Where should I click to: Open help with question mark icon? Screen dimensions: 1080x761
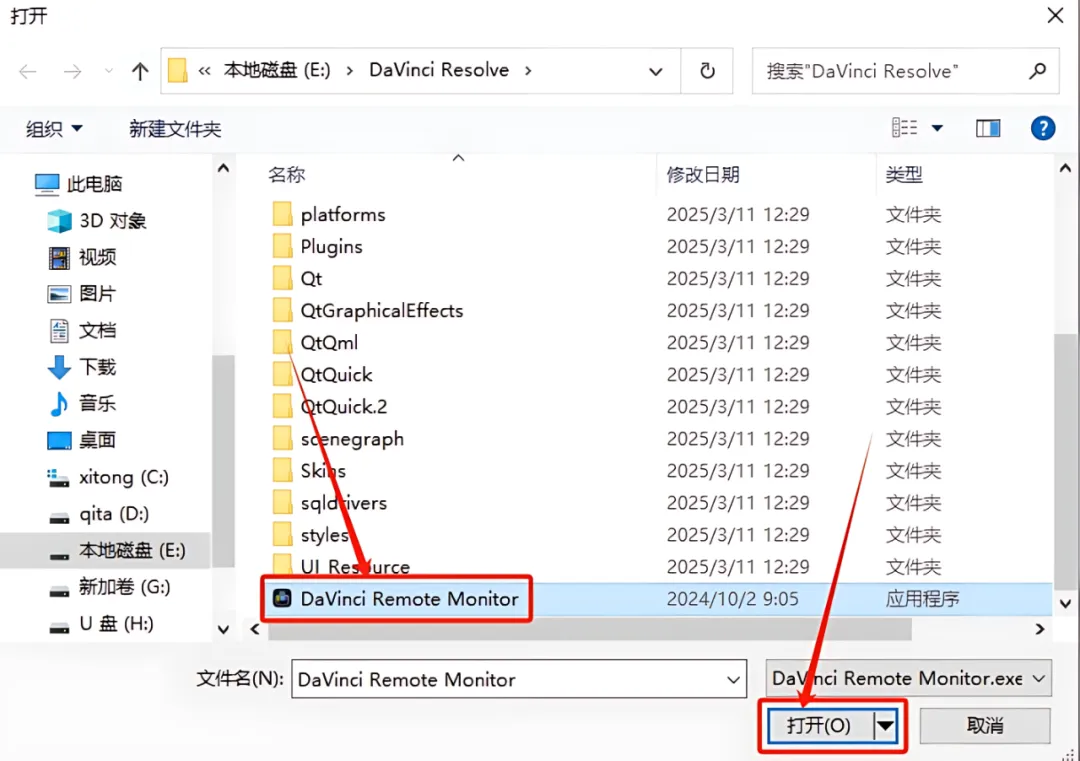(1043, 128)
